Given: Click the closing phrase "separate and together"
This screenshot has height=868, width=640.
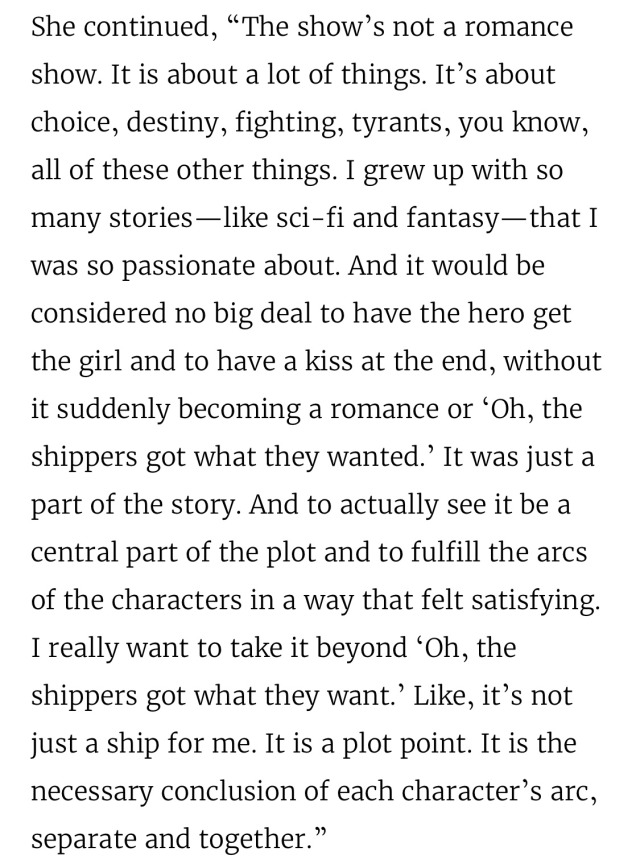Looking at the screenshot, I should [170, 839].
